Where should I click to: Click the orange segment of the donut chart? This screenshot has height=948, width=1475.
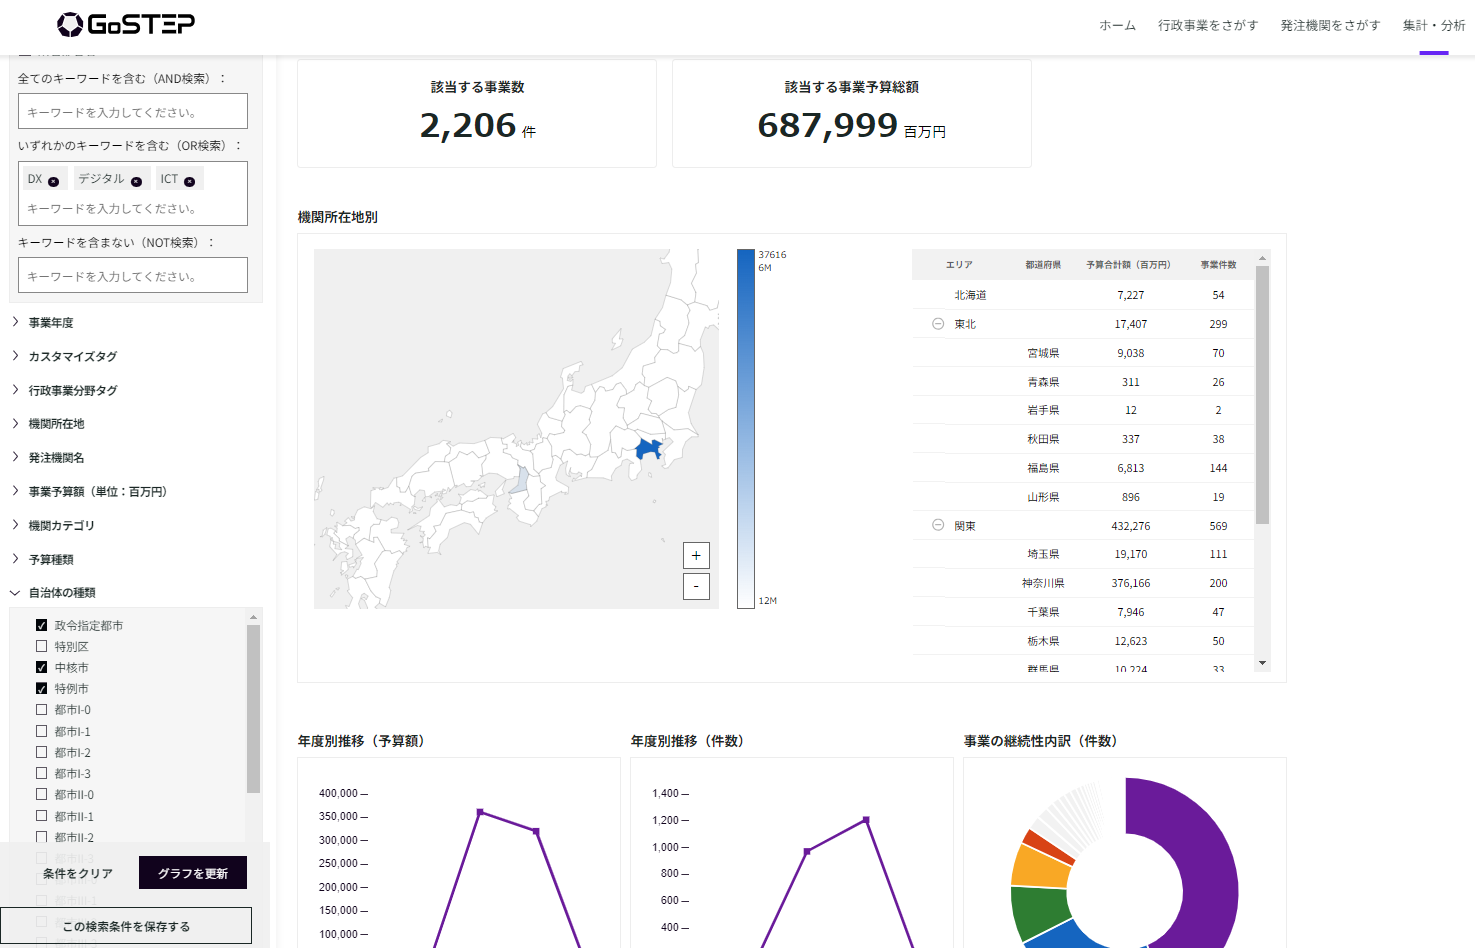pyautogui.click(x=1038, y=866)
